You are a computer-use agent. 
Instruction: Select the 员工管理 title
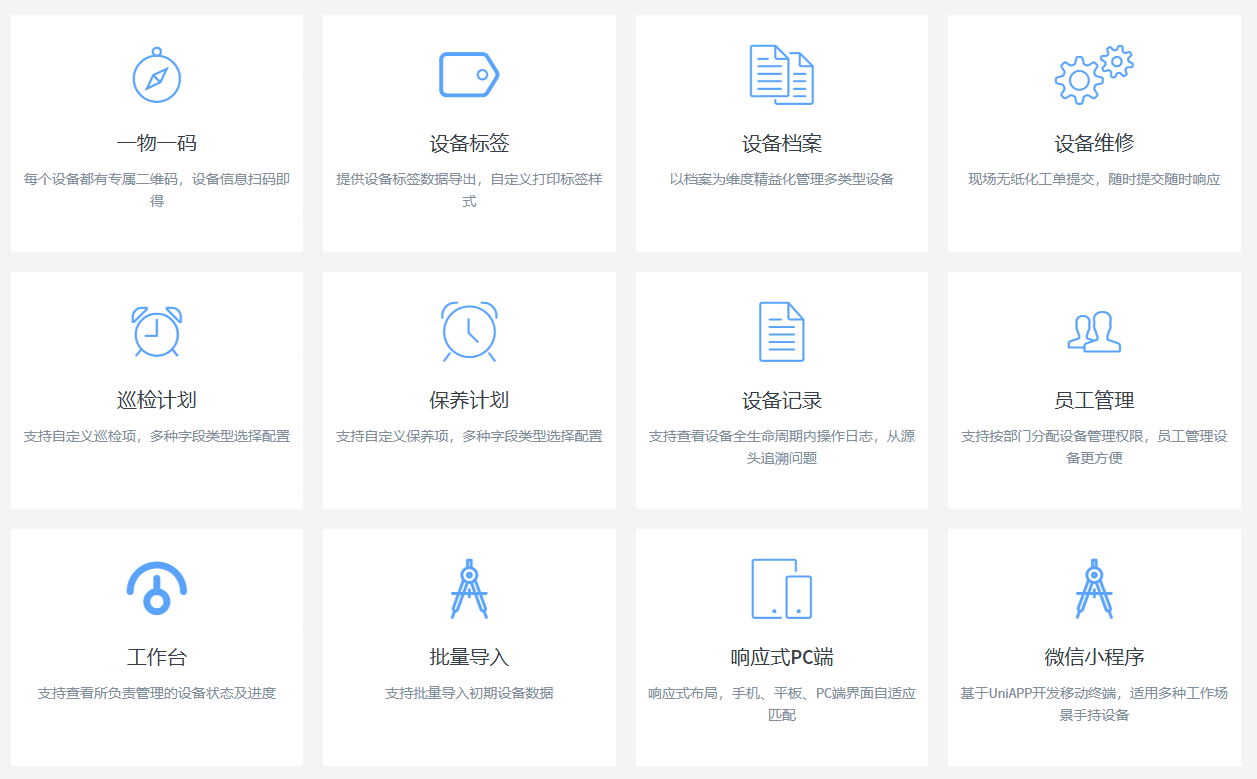(1094, 398)
